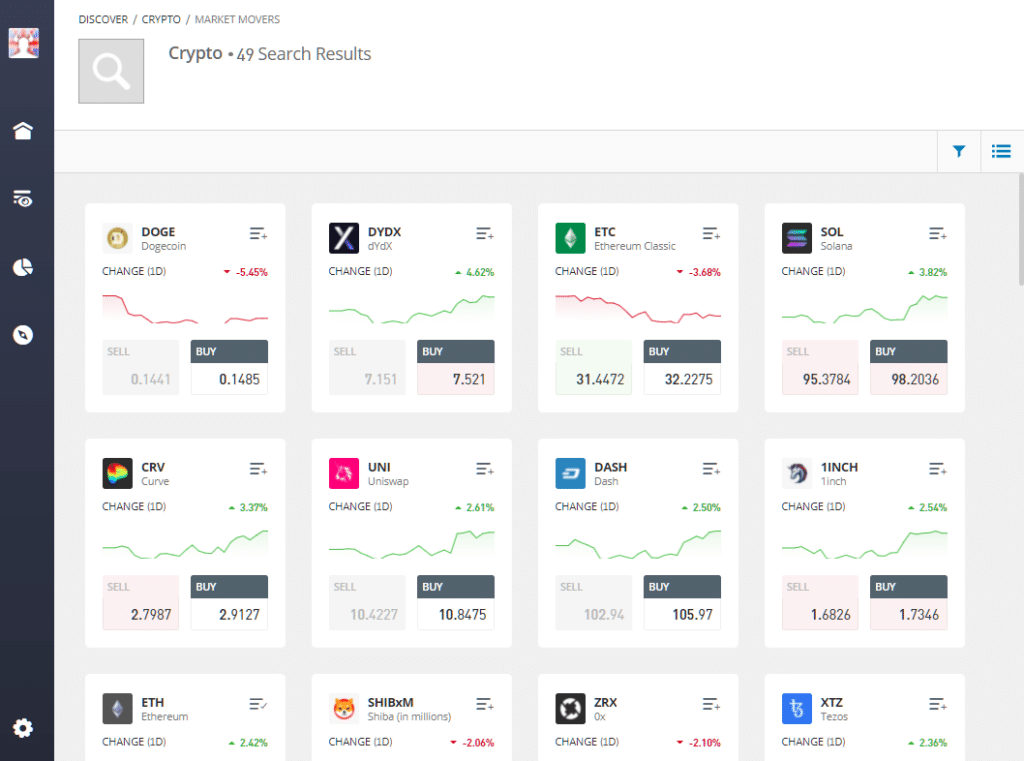Sell CRV at 2.7987
The height and width of the screenshot is (761, 1024).
(x=140, y=602)
